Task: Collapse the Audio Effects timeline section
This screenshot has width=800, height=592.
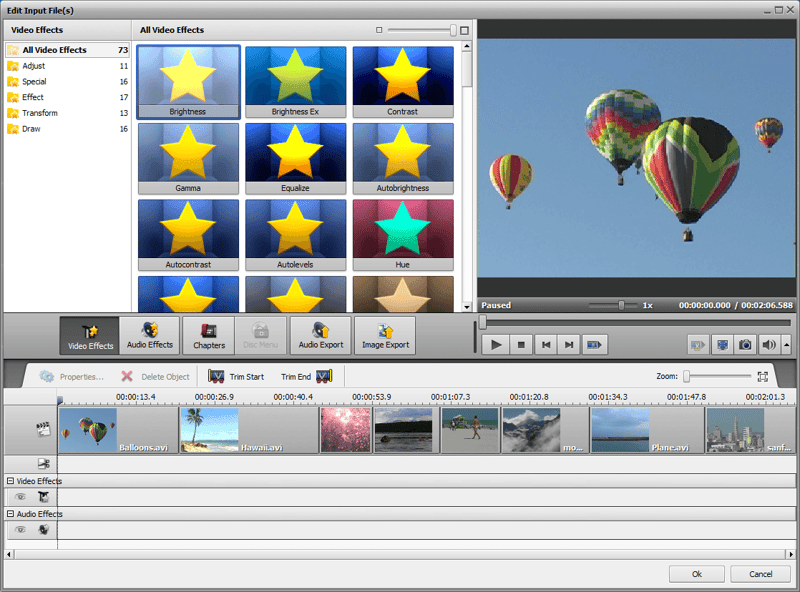Action: coord(10,513)
